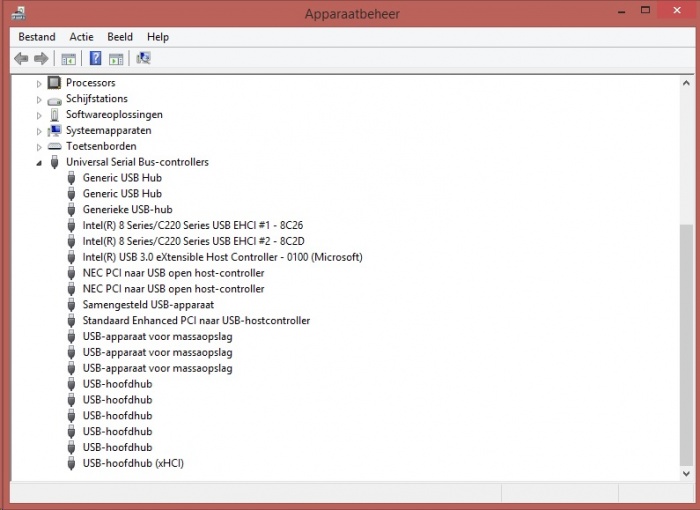Click the scrollbar up arrow
The height and width of the screenshot is (510, 700).
686,83
